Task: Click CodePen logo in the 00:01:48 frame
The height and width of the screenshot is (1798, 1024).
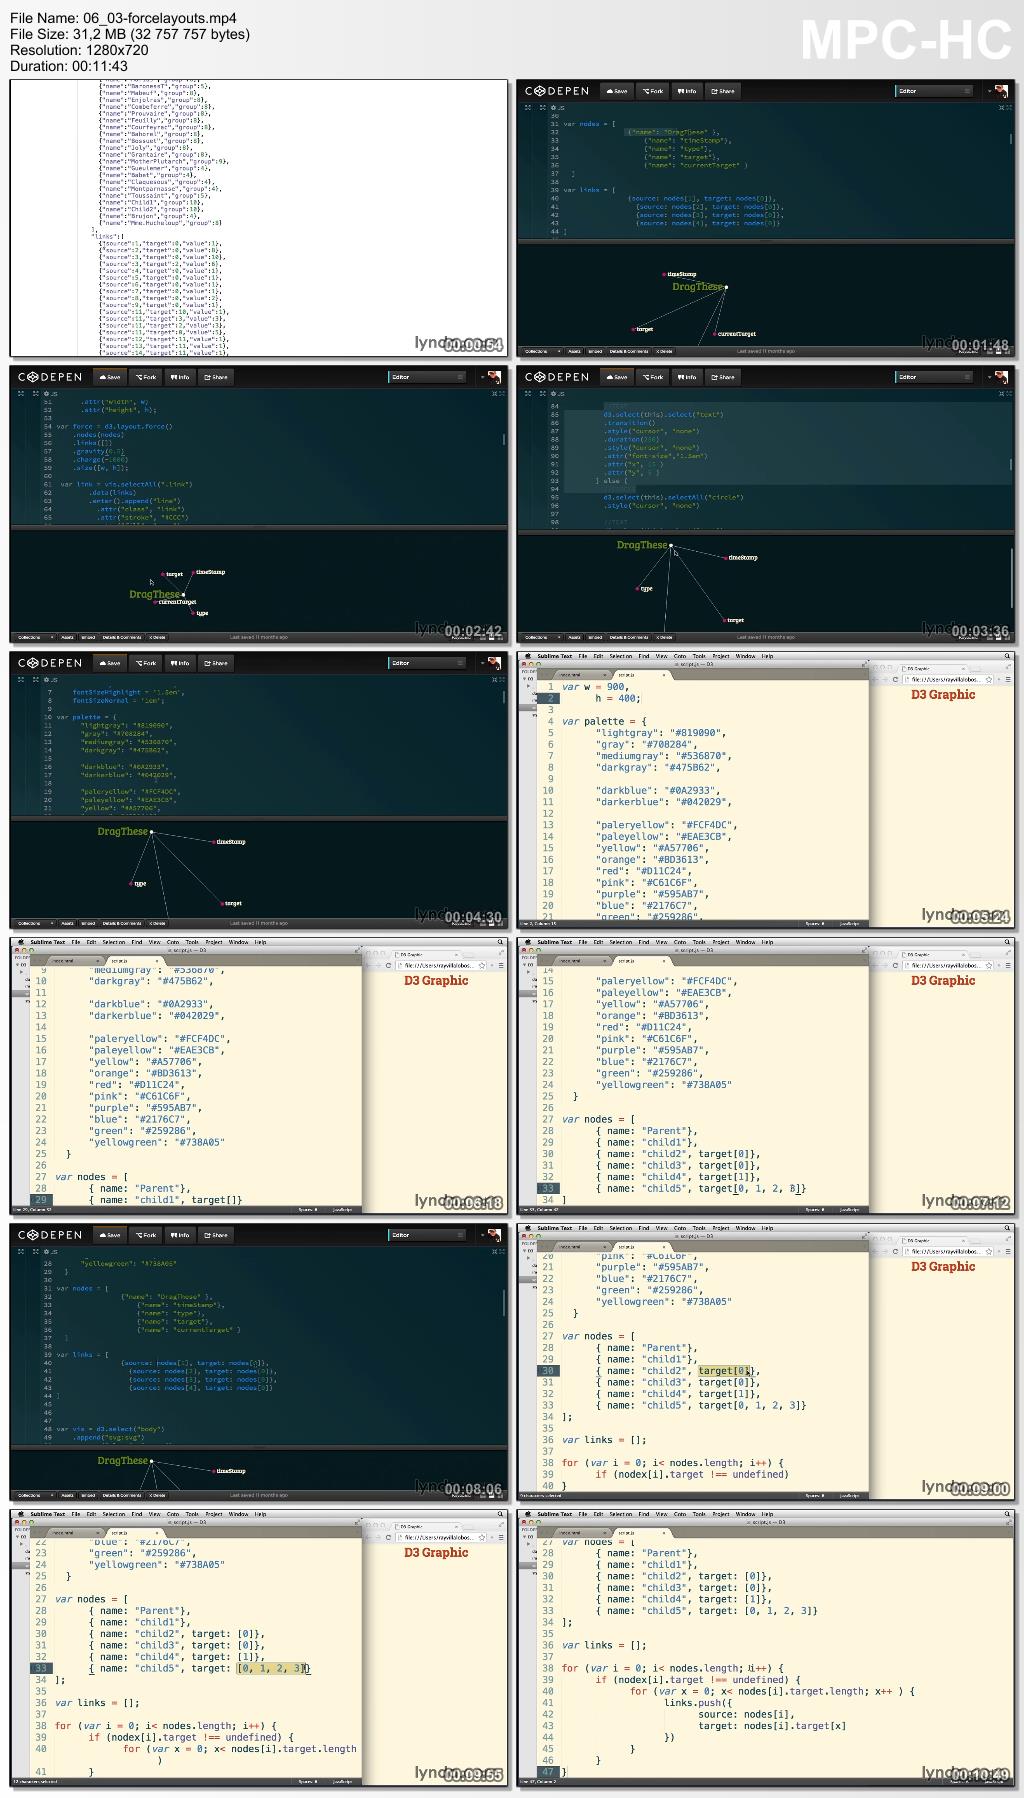Action: pyautogui.click(x=558, y=91)
